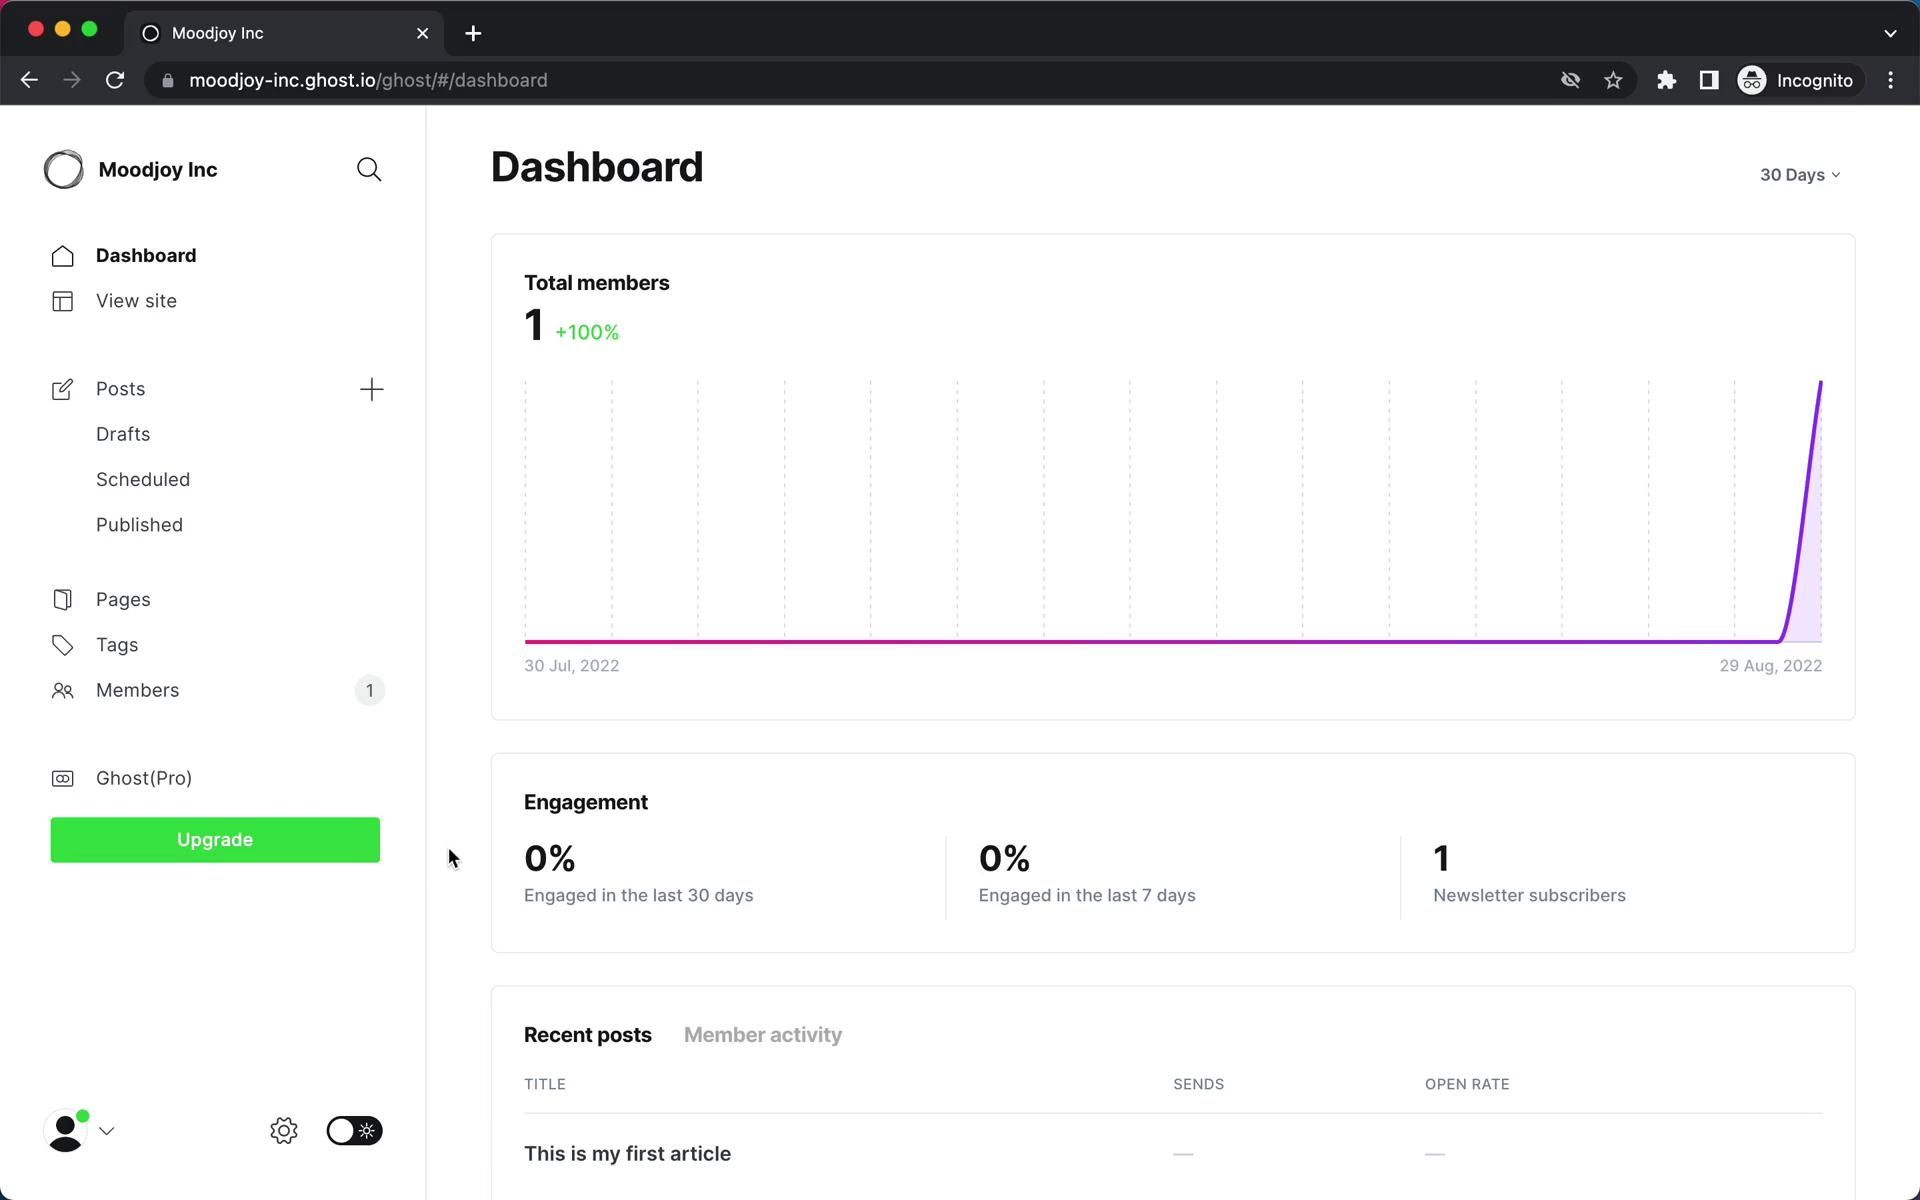Open "This is my first article" post
The width and height of the screenshot is (1920, 1200).
click(627, 1154)
